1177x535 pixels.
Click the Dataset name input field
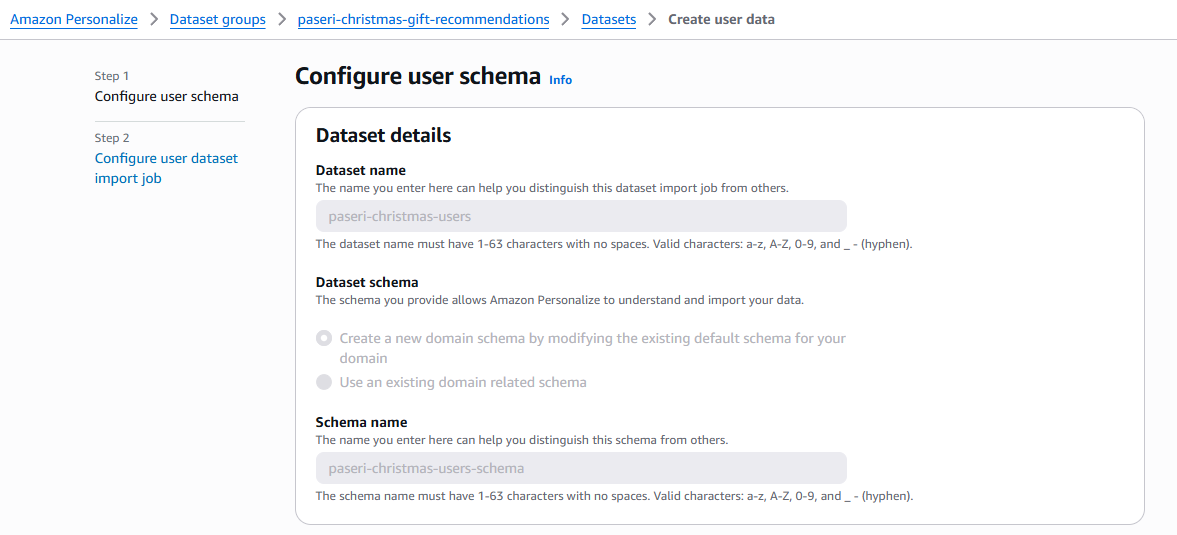581,216
